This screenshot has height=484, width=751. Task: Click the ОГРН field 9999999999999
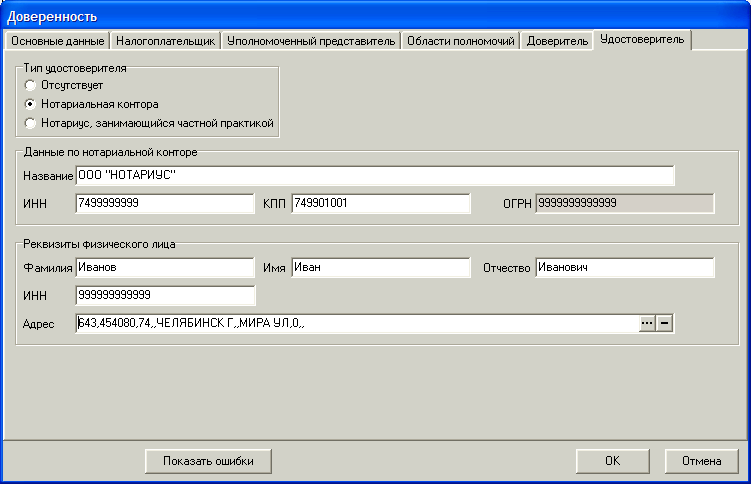coord(625,203)
